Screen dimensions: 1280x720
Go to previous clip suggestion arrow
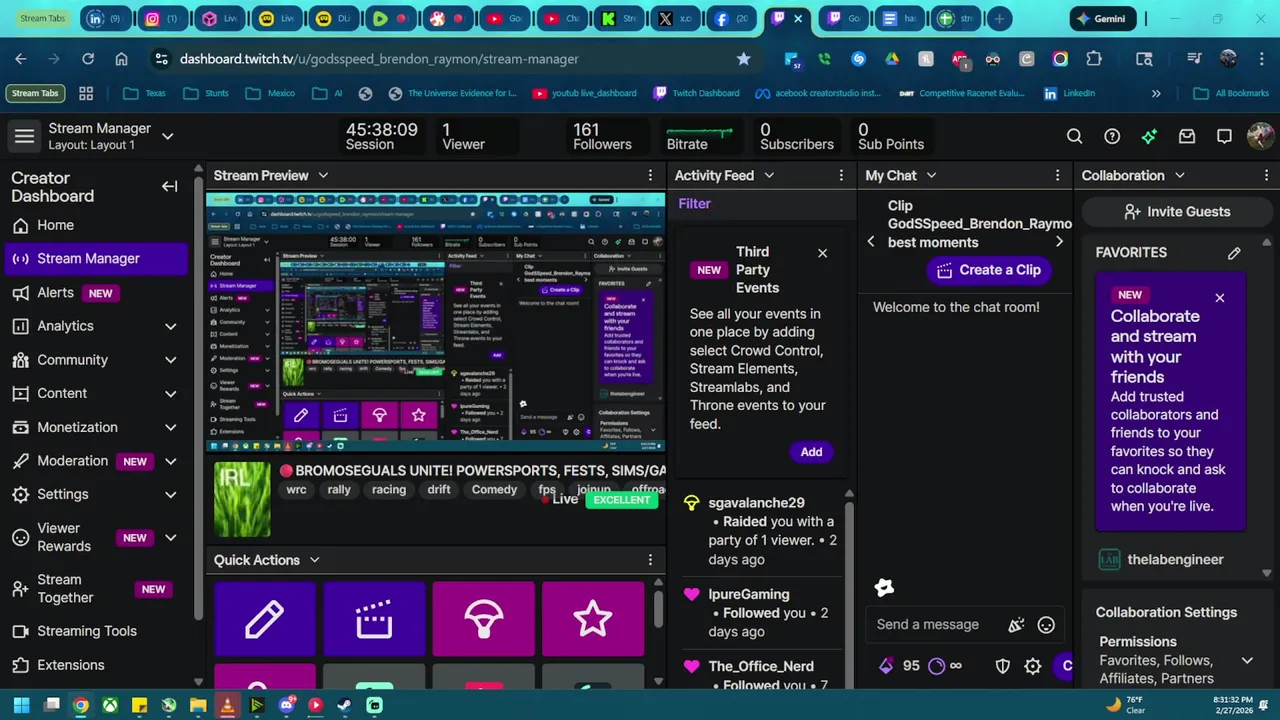point(871,242)
